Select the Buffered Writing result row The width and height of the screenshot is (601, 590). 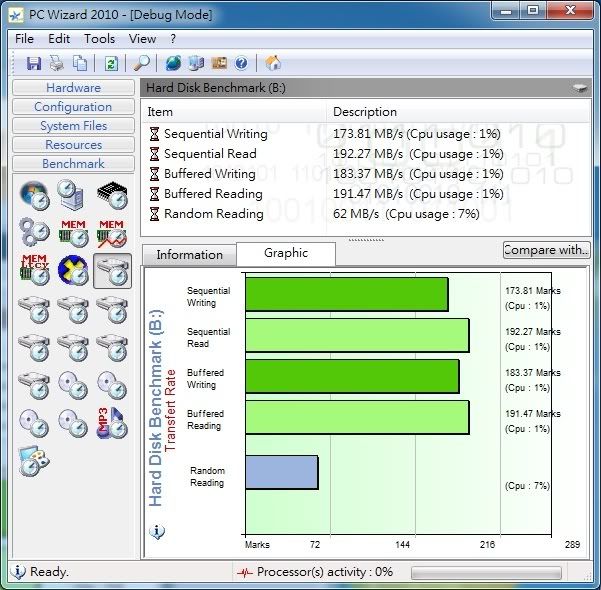366,174
